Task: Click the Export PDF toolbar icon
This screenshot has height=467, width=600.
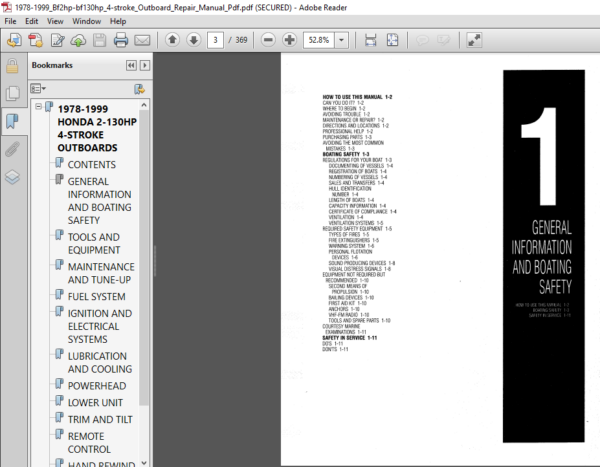Action: point(14,40)
